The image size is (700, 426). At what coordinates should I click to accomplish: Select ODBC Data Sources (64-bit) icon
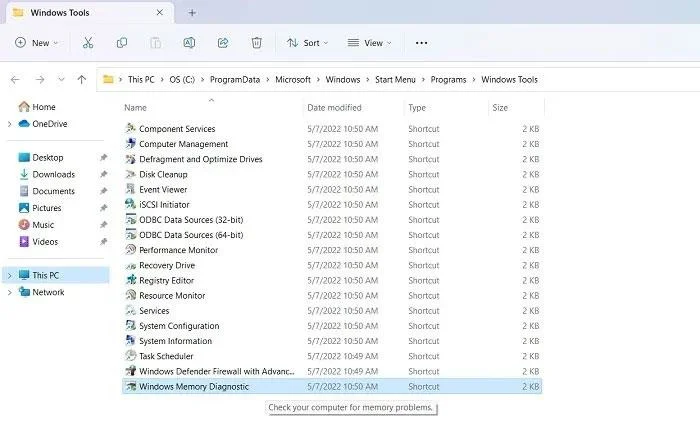pyautogui.click(x=130, y=235)
